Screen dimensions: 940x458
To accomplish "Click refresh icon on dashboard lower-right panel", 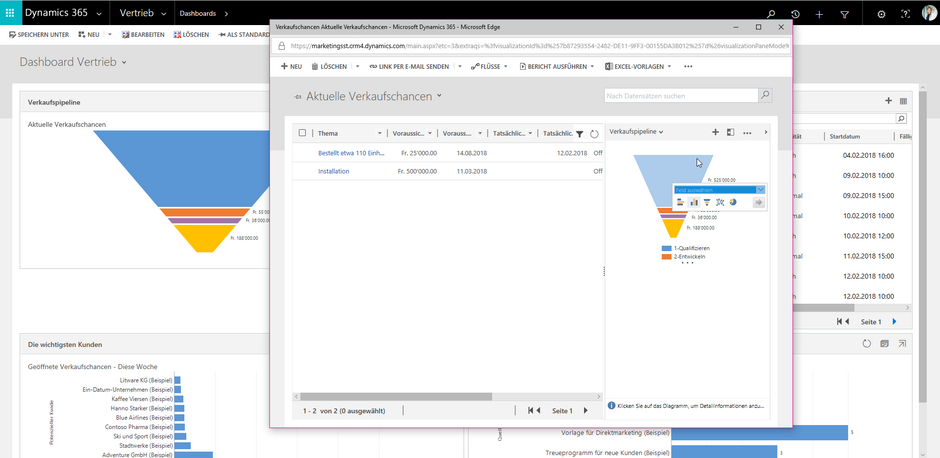I will pyautogui.click(x=866, y=344).
